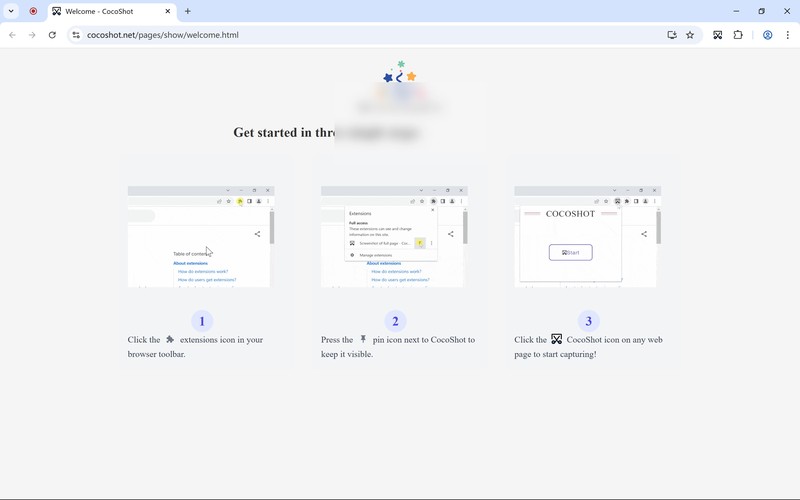Image resolution: width=800 pixels, height=500 pixels.
Task: Click 'page to start capturing!' text
Action: click(555, 354)
